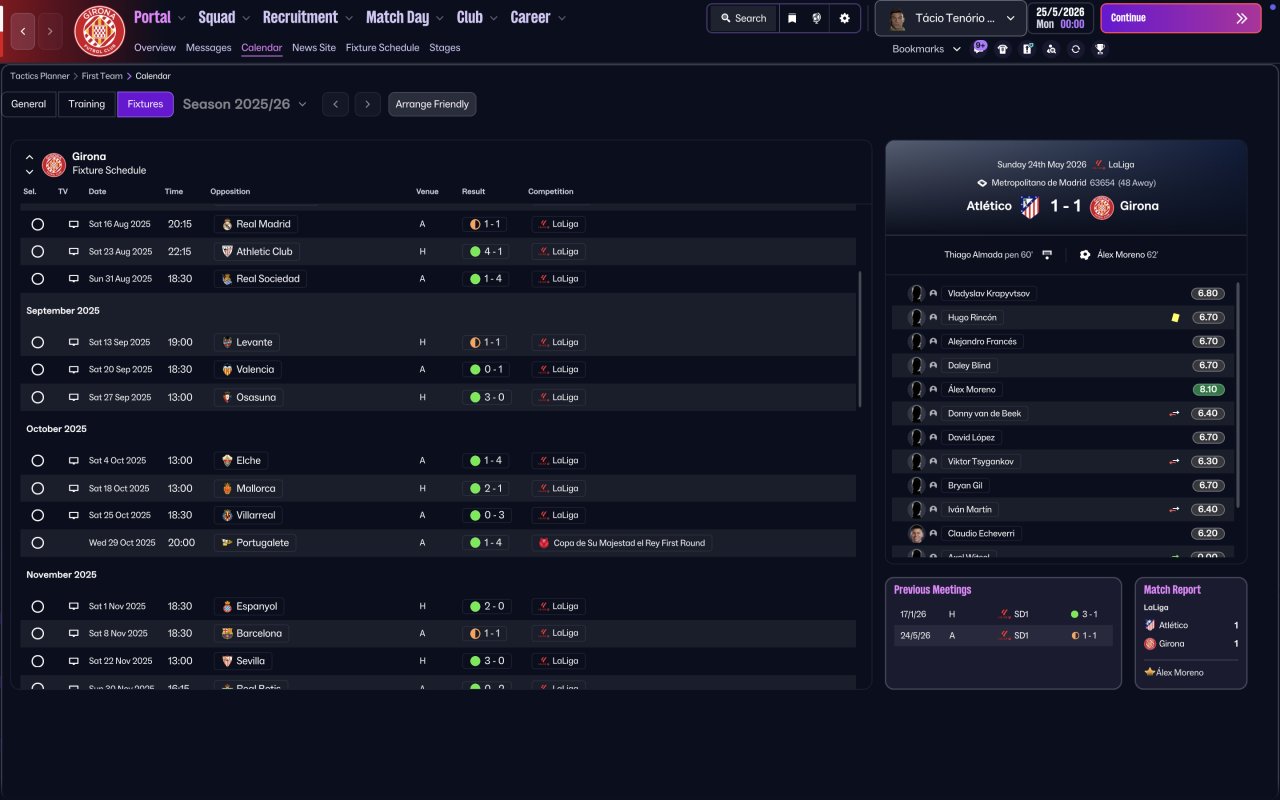Screen dimensions: 1280x800
Task: Open the News Site tab
Action: (x=314, y=48)
